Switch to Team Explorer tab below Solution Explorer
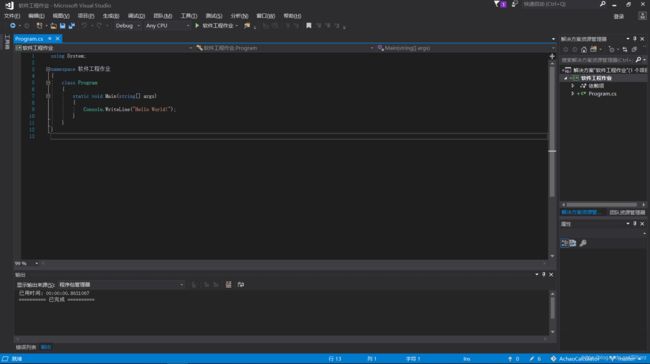 [x=627, y=212]
